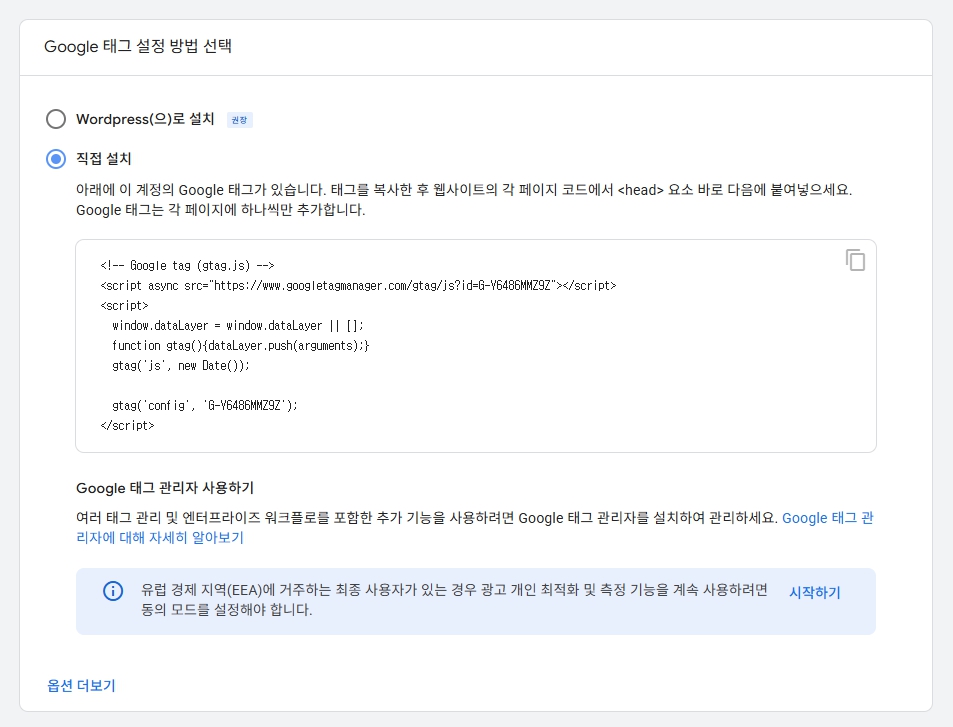Click the Google tag (gtag.js) comment line
The image size is (953, 727).
187,266
